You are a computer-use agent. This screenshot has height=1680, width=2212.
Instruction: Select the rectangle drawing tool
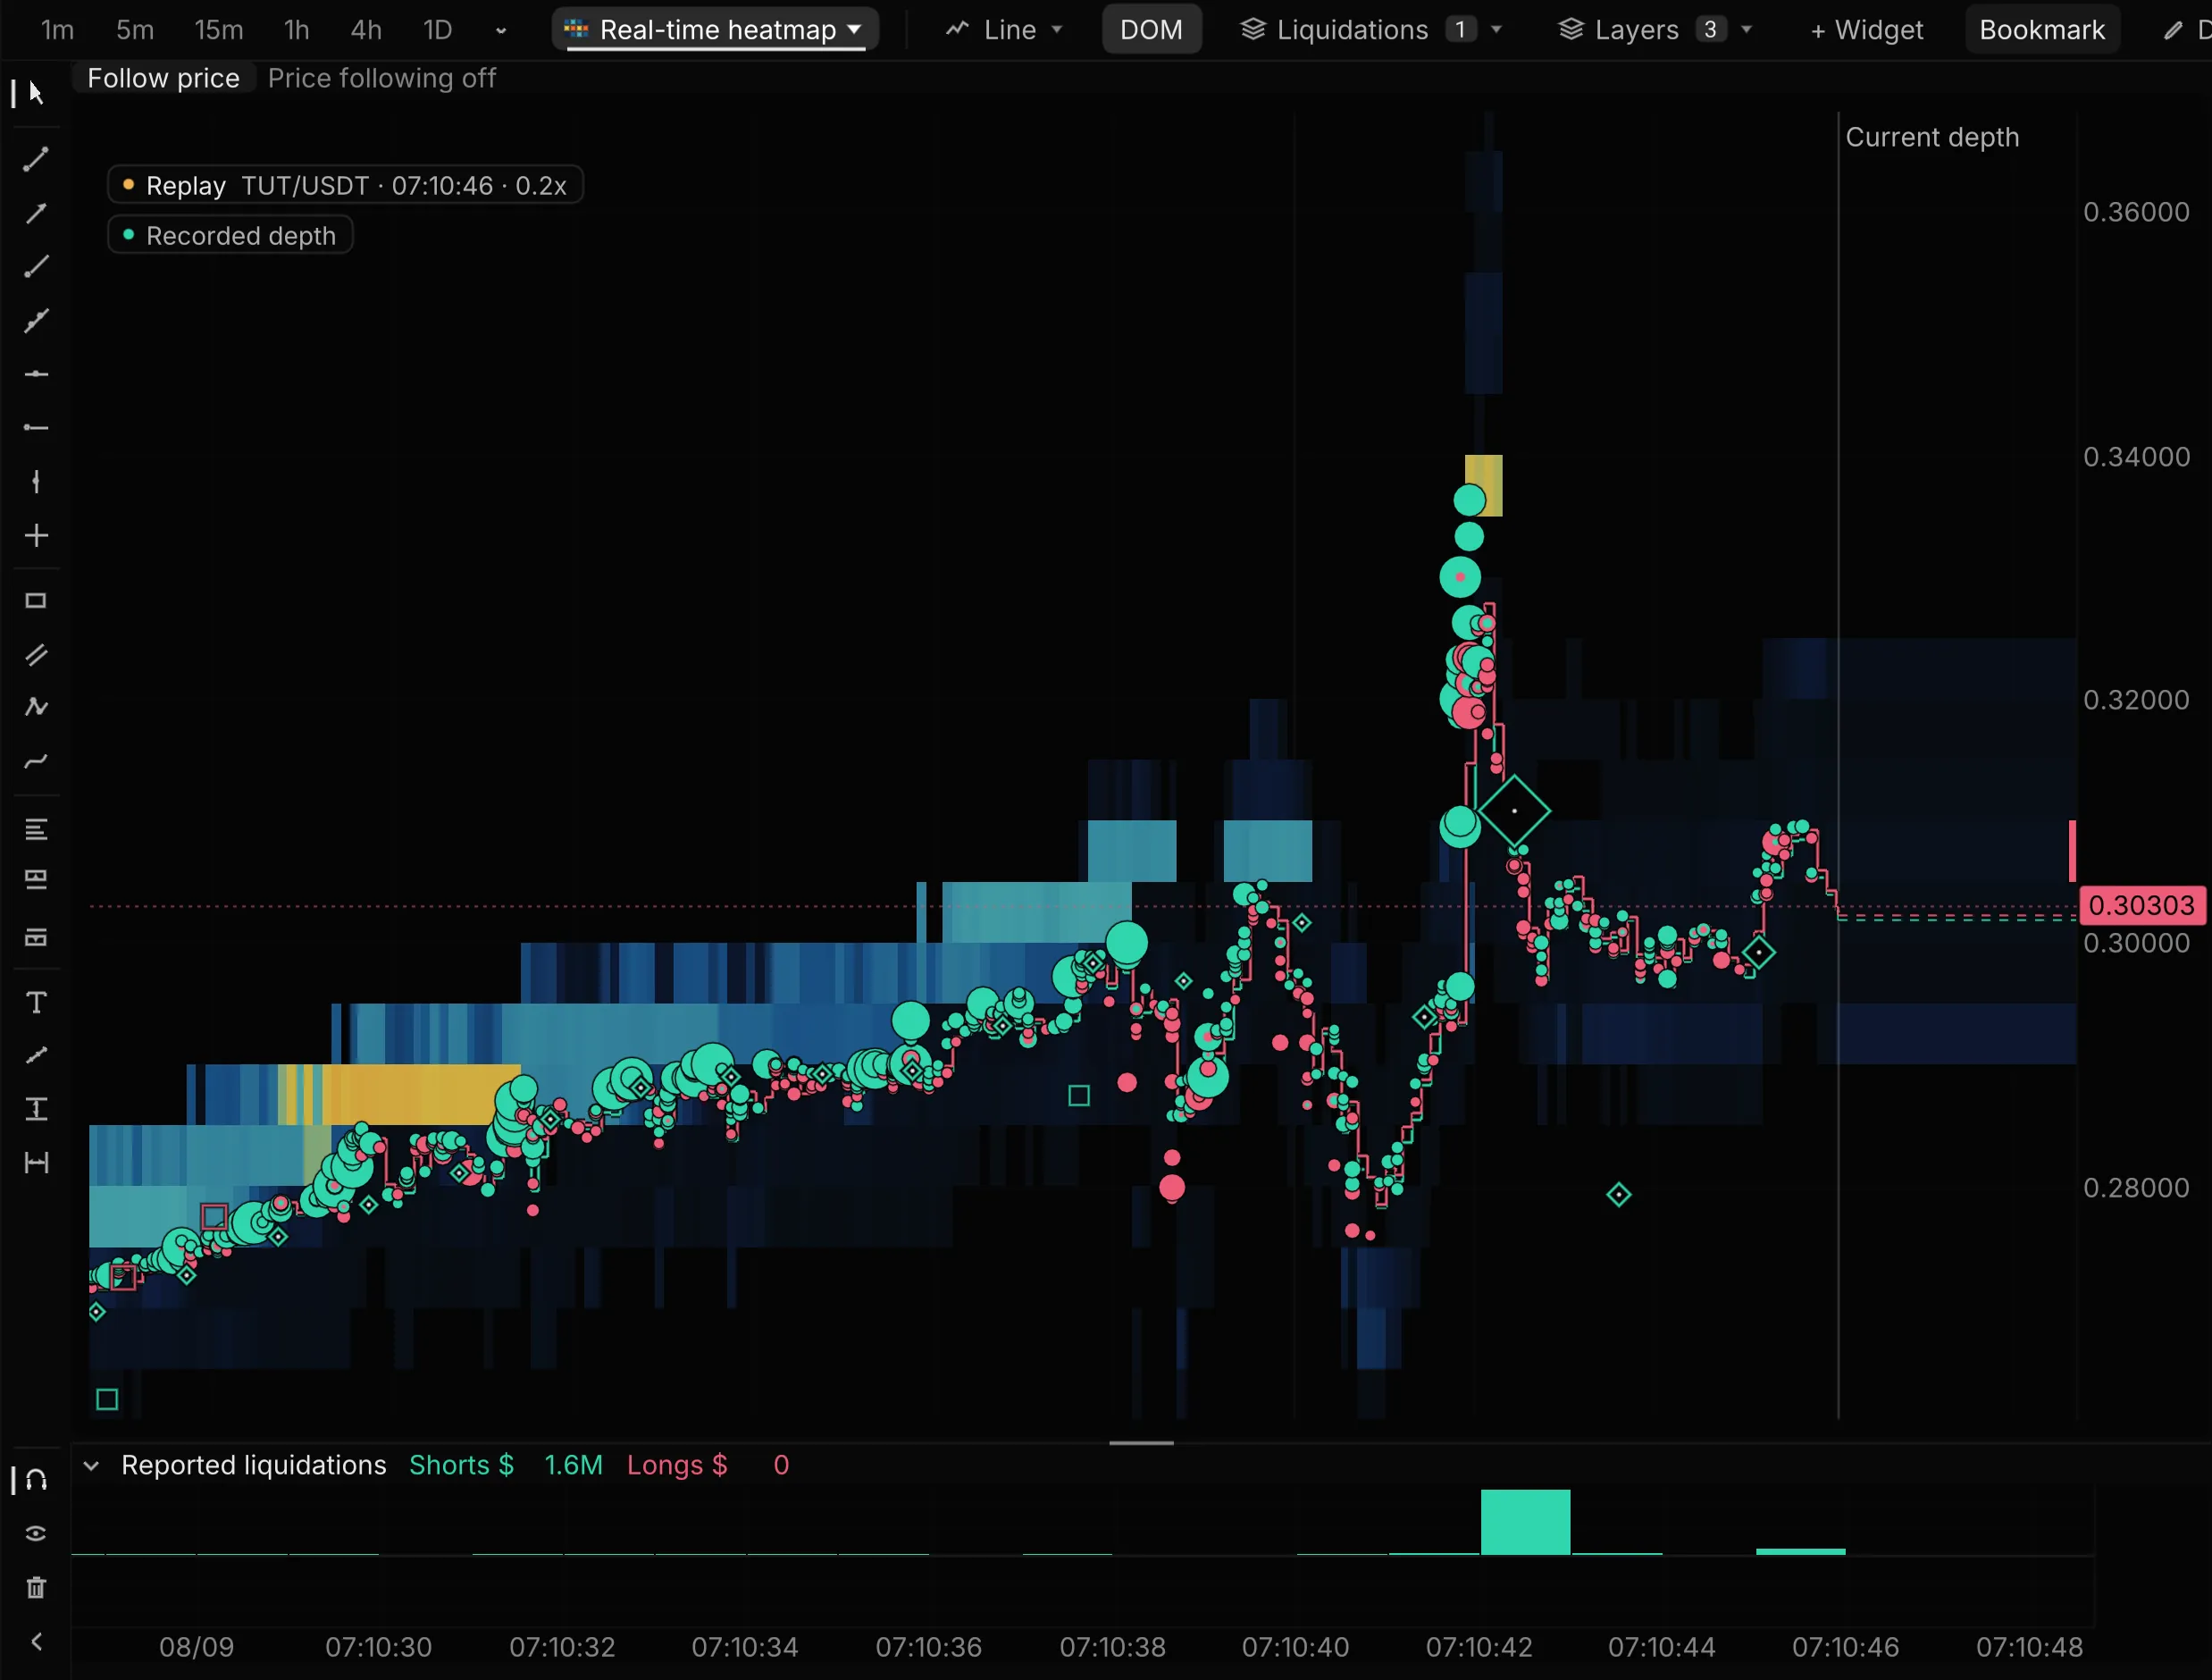(36, 601)
